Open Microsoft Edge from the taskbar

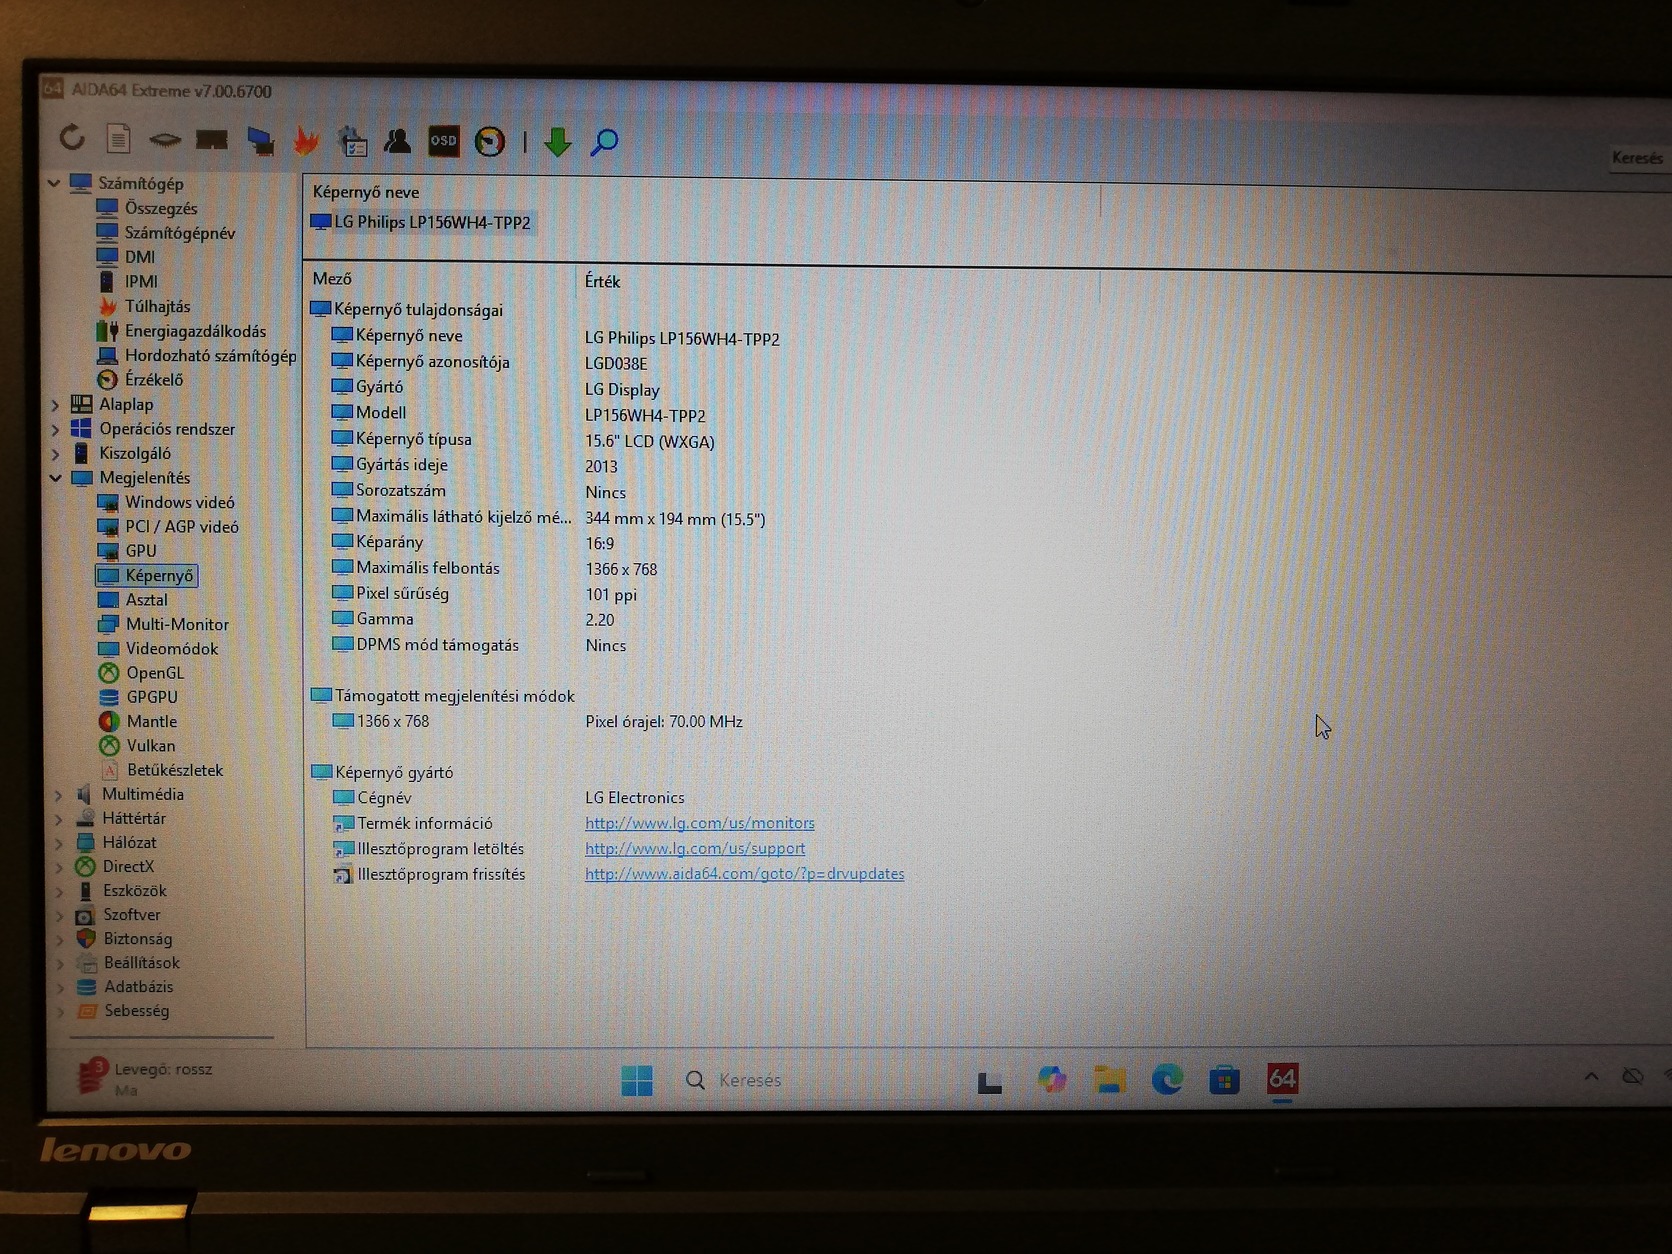tap(1167, 1079)
